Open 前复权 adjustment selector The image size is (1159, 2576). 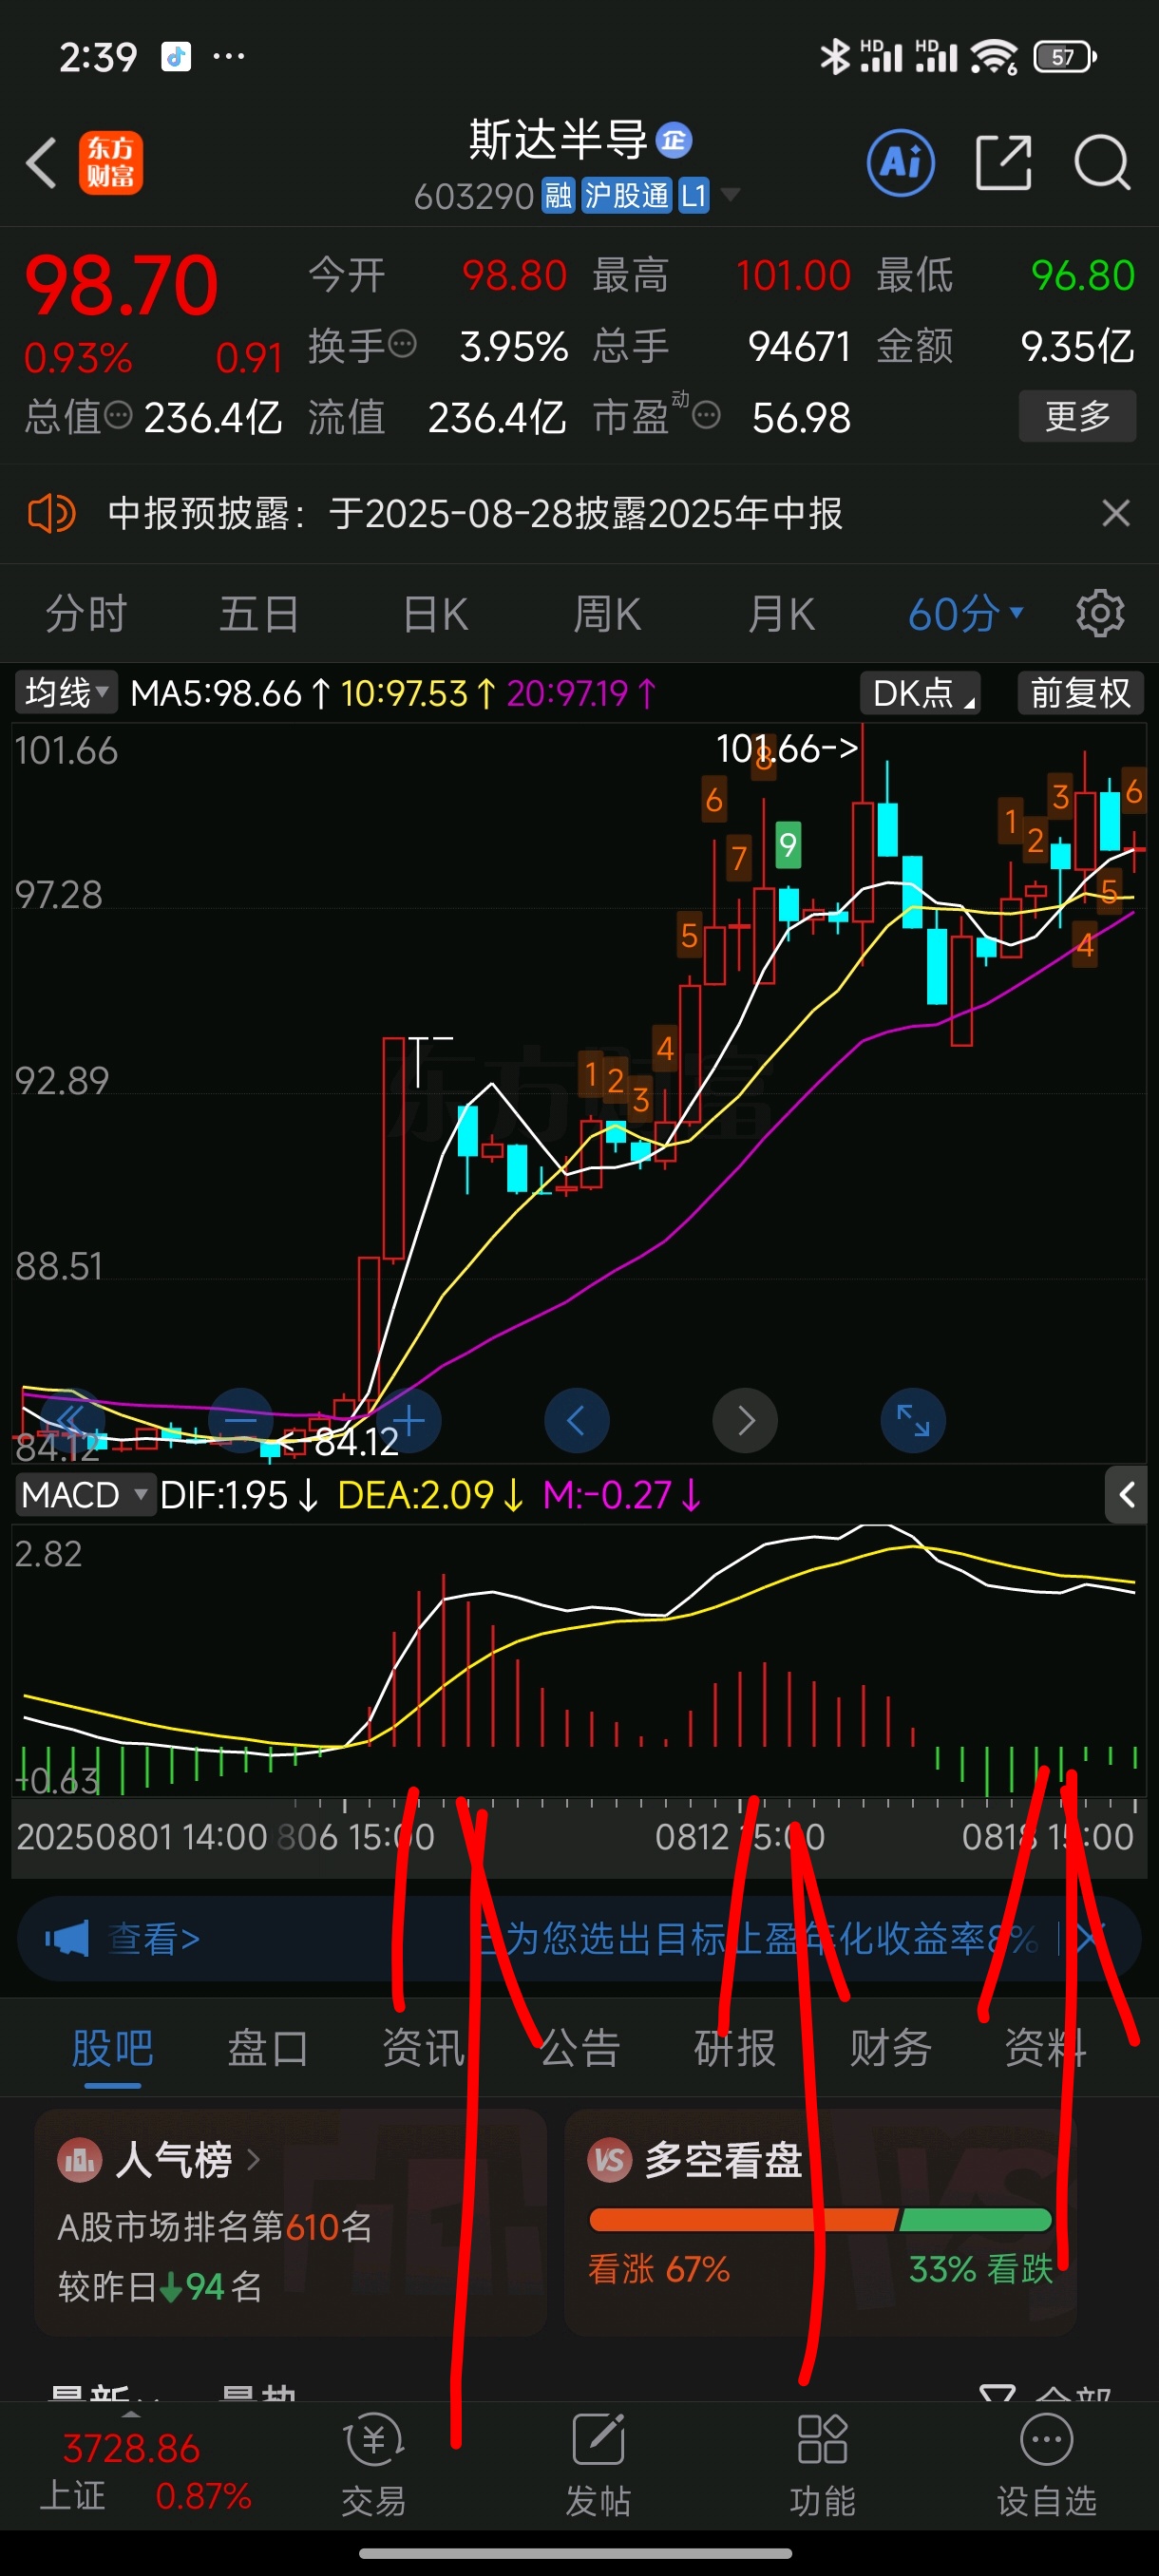pos(1080,692)
